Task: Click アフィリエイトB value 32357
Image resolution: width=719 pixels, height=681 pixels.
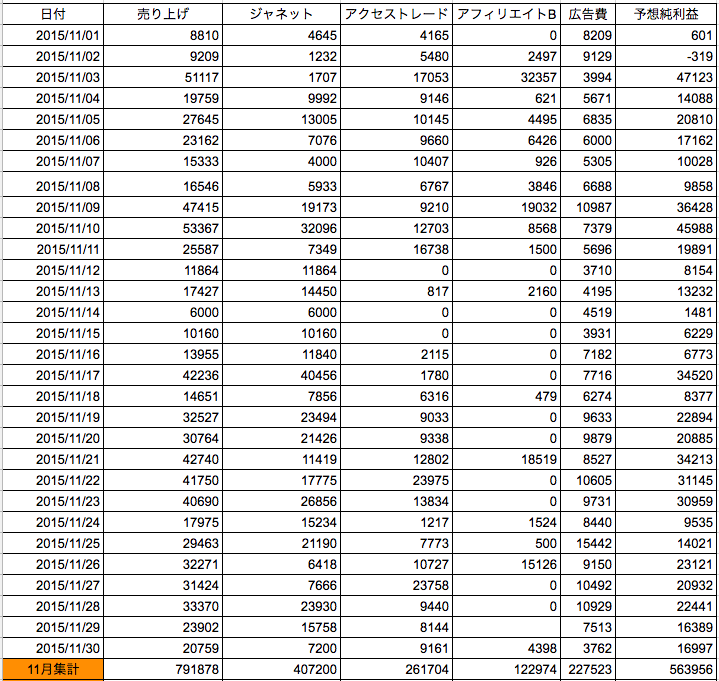Action: pos(506,78)
